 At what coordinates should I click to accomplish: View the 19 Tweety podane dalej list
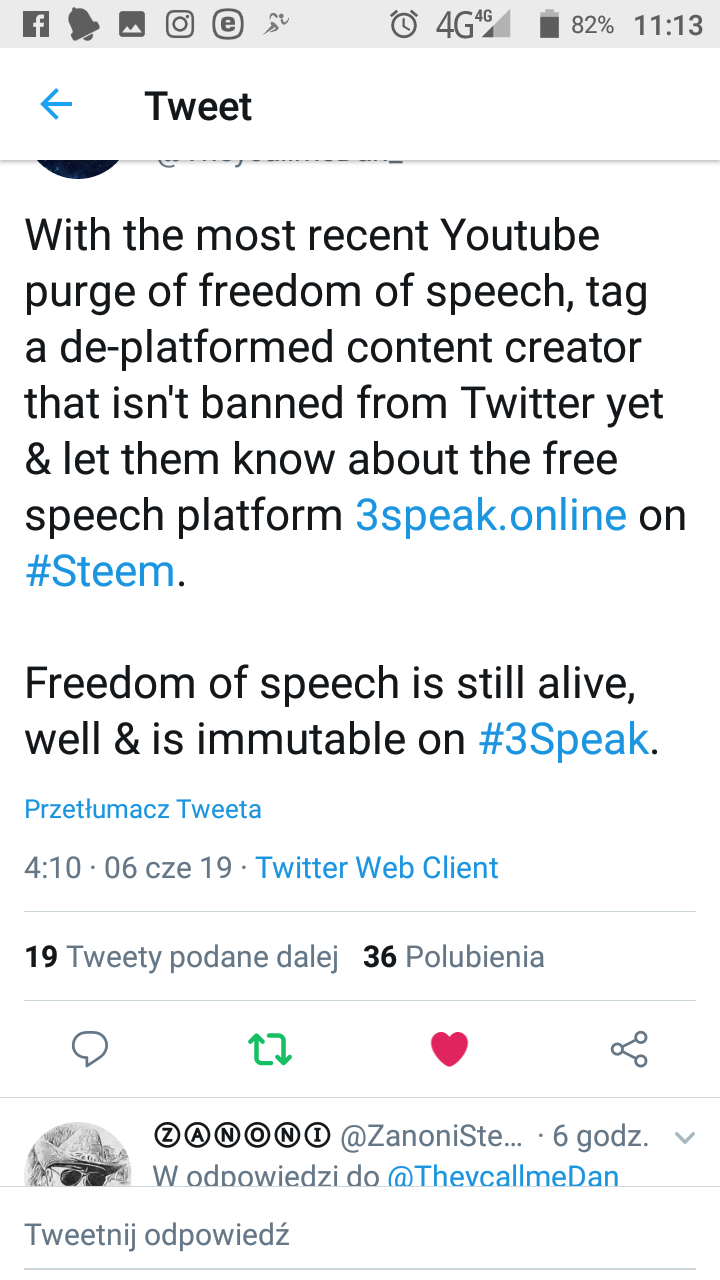coord(182,957)
